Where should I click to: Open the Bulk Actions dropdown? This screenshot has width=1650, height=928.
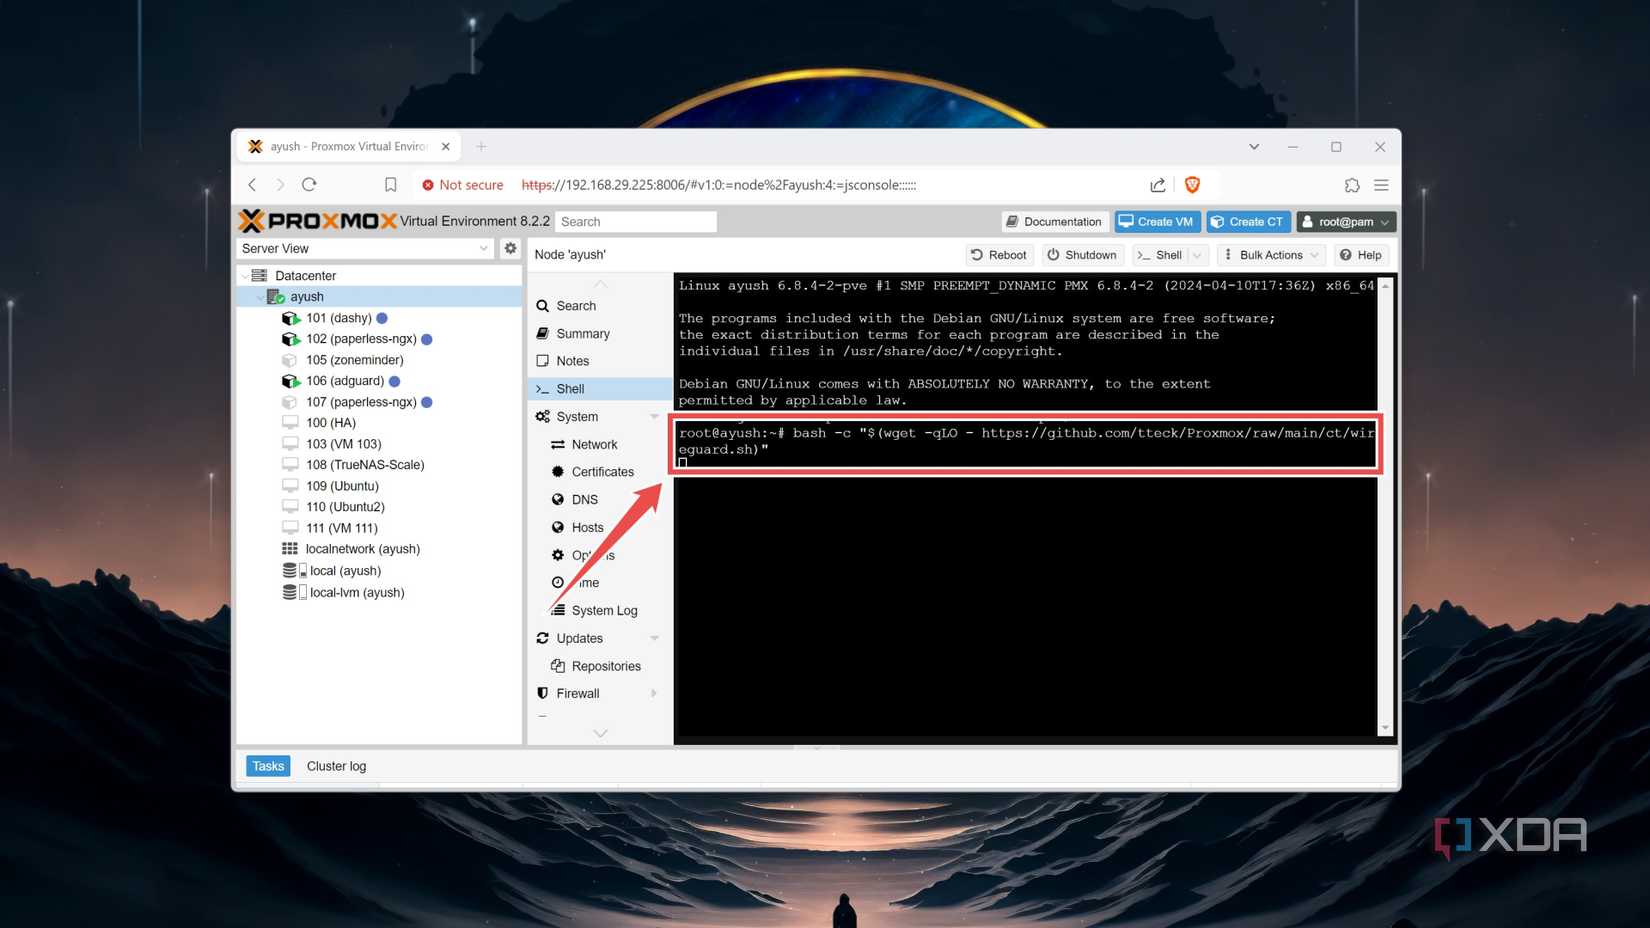1271,255
